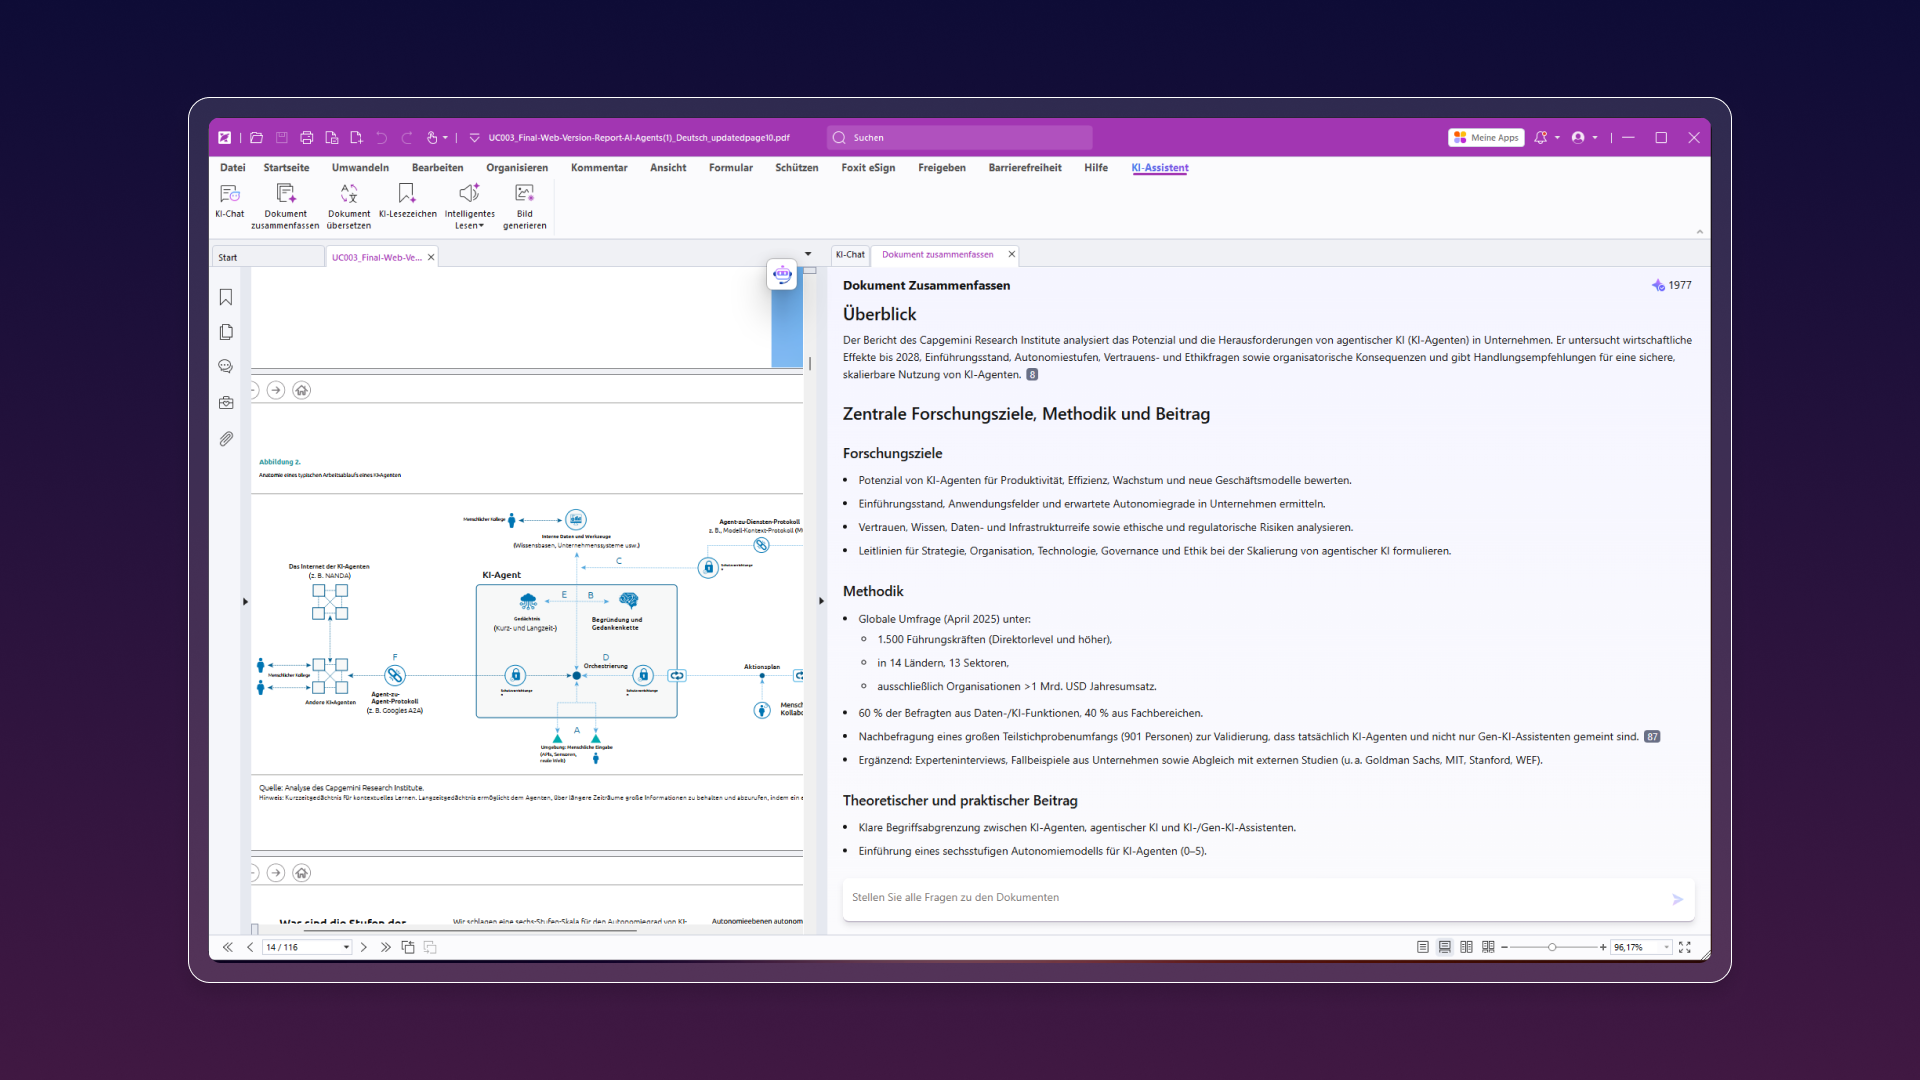Switch to the KI-Chat panel tab
This screenshot has width=1920, height=1080.
tap(850, 255)
